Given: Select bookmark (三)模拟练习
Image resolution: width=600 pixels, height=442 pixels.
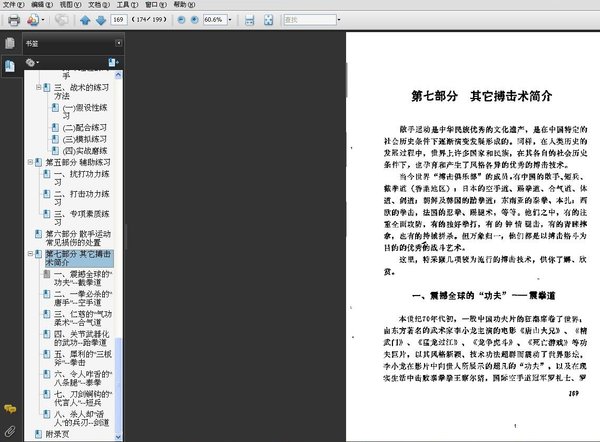Looking at the screenshot, I should (x=85, y=139).
